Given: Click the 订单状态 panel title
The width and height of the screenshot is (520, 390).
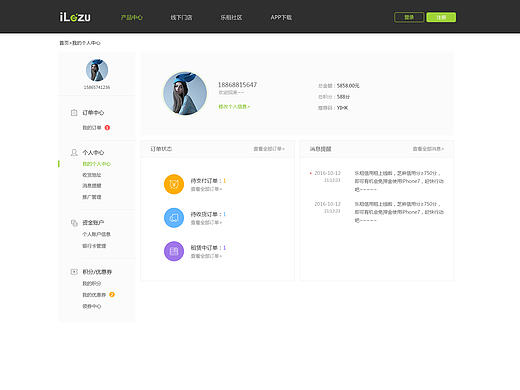Looking at the screenshot, I should click(x=161, y=149).
